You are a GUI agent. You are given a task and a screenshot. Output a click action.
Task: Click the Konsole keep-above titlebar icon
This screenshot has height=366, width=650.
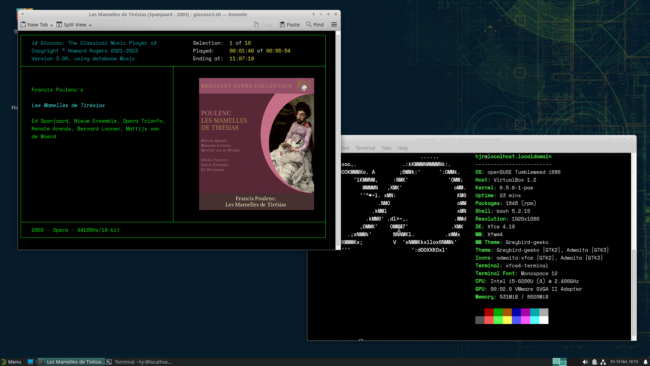(x=313, y=14)
